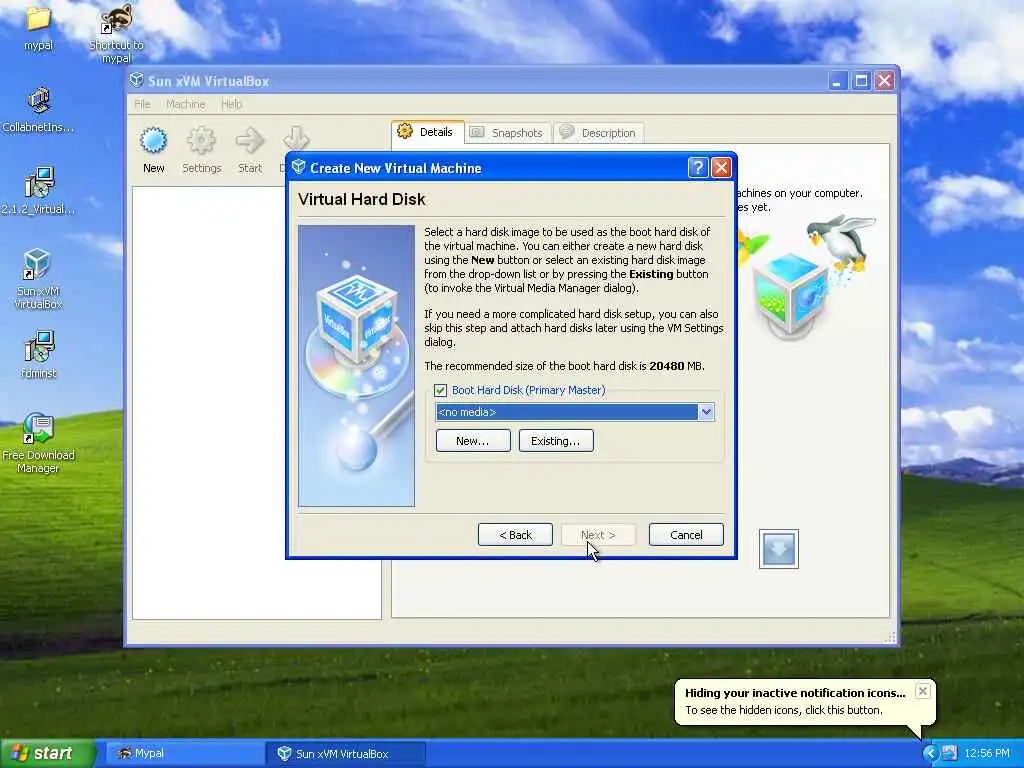Image resolution: width=1024 pixels, height=768 pixels.
Task: Dismiss the notification balloon with its X
Action: (922, 691)
